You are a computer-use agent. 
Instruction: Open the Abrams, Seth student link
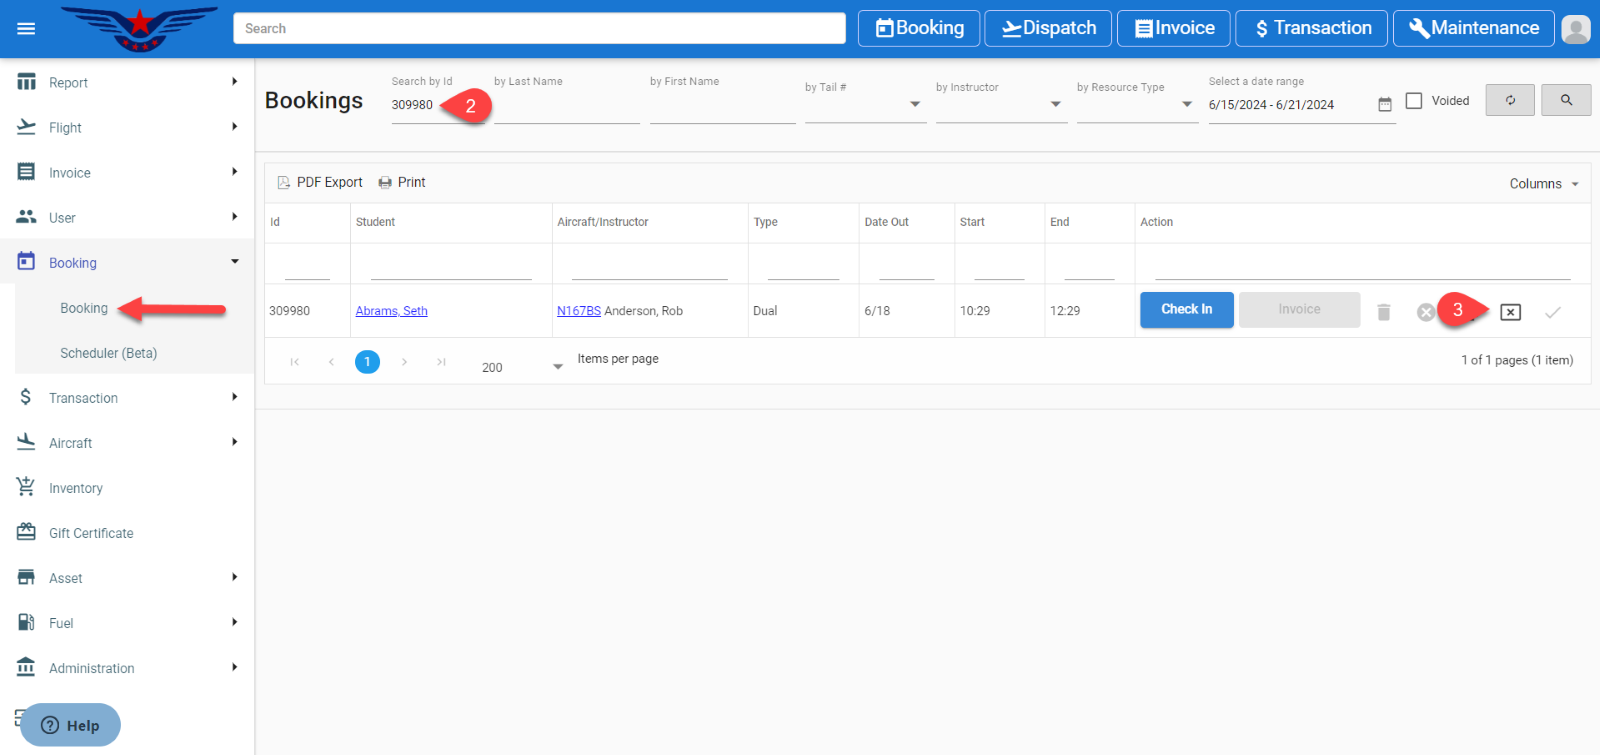[x=391, y=311]
